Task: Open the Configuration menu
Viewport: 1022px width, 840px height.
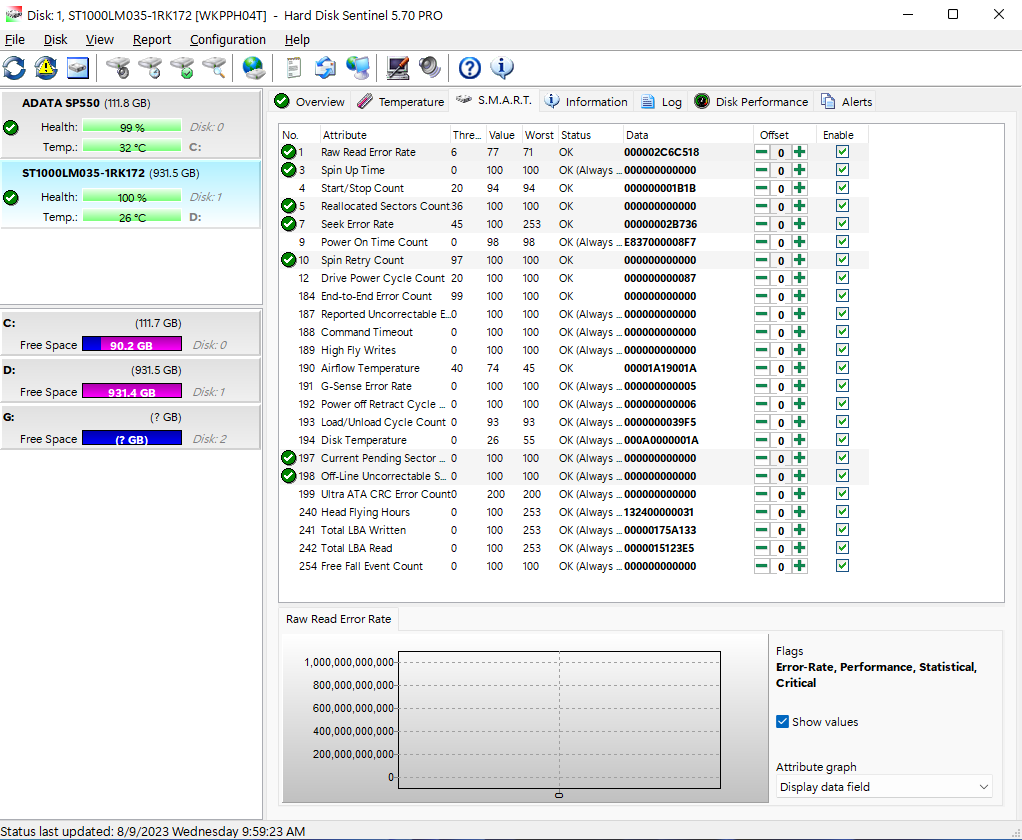Action: click(x=227, y=40)
